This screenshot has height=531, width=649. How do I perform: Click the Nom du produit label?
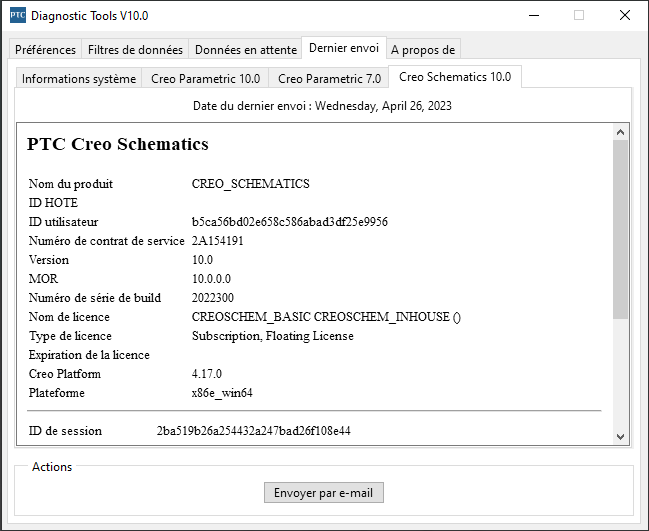pos(71,184)
